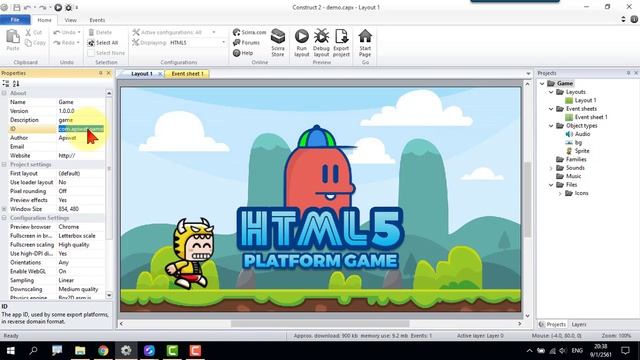The width and height of the screenshot is (640, 360).
Task: Open the Scirra Store
Action: (278, 42)
